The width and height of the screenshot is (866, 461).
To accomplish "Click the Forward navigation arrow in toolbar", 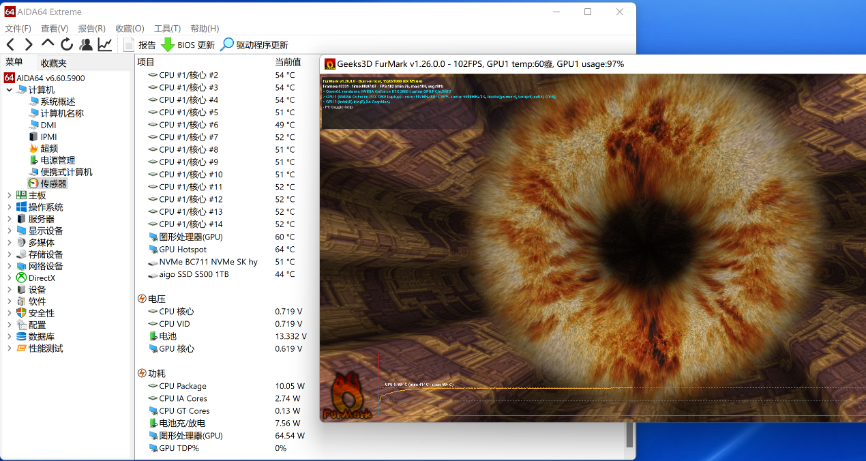I will pyautogui.click(x=28, y=45).
